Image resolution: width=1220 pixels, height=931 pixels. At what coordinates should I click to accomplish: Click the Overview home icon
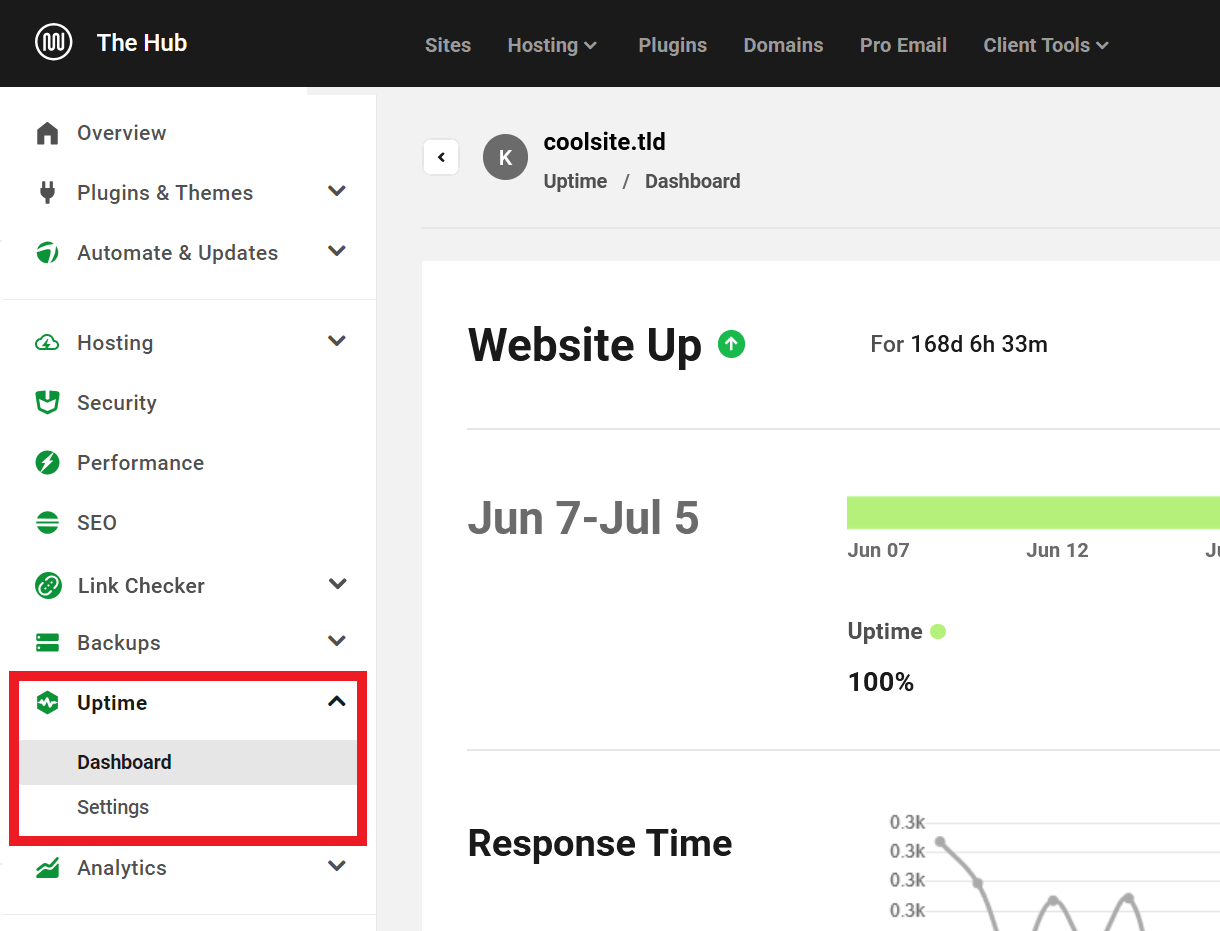click(47, 133)
